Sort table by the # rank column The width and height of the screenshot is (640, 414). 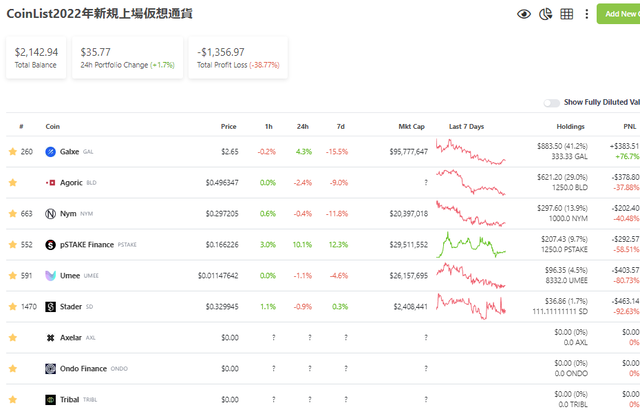21,127
